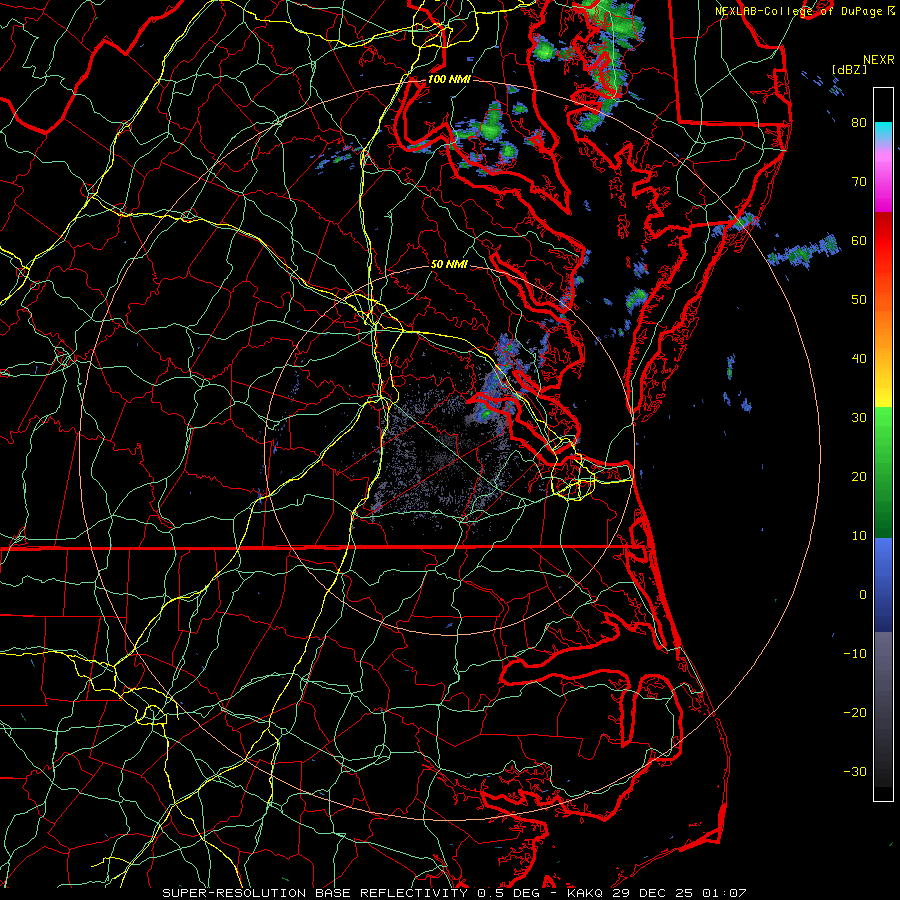Click the green segment of the reflectivity color bar
This screenshot has height=900, width=900.
tap(883, 472)
